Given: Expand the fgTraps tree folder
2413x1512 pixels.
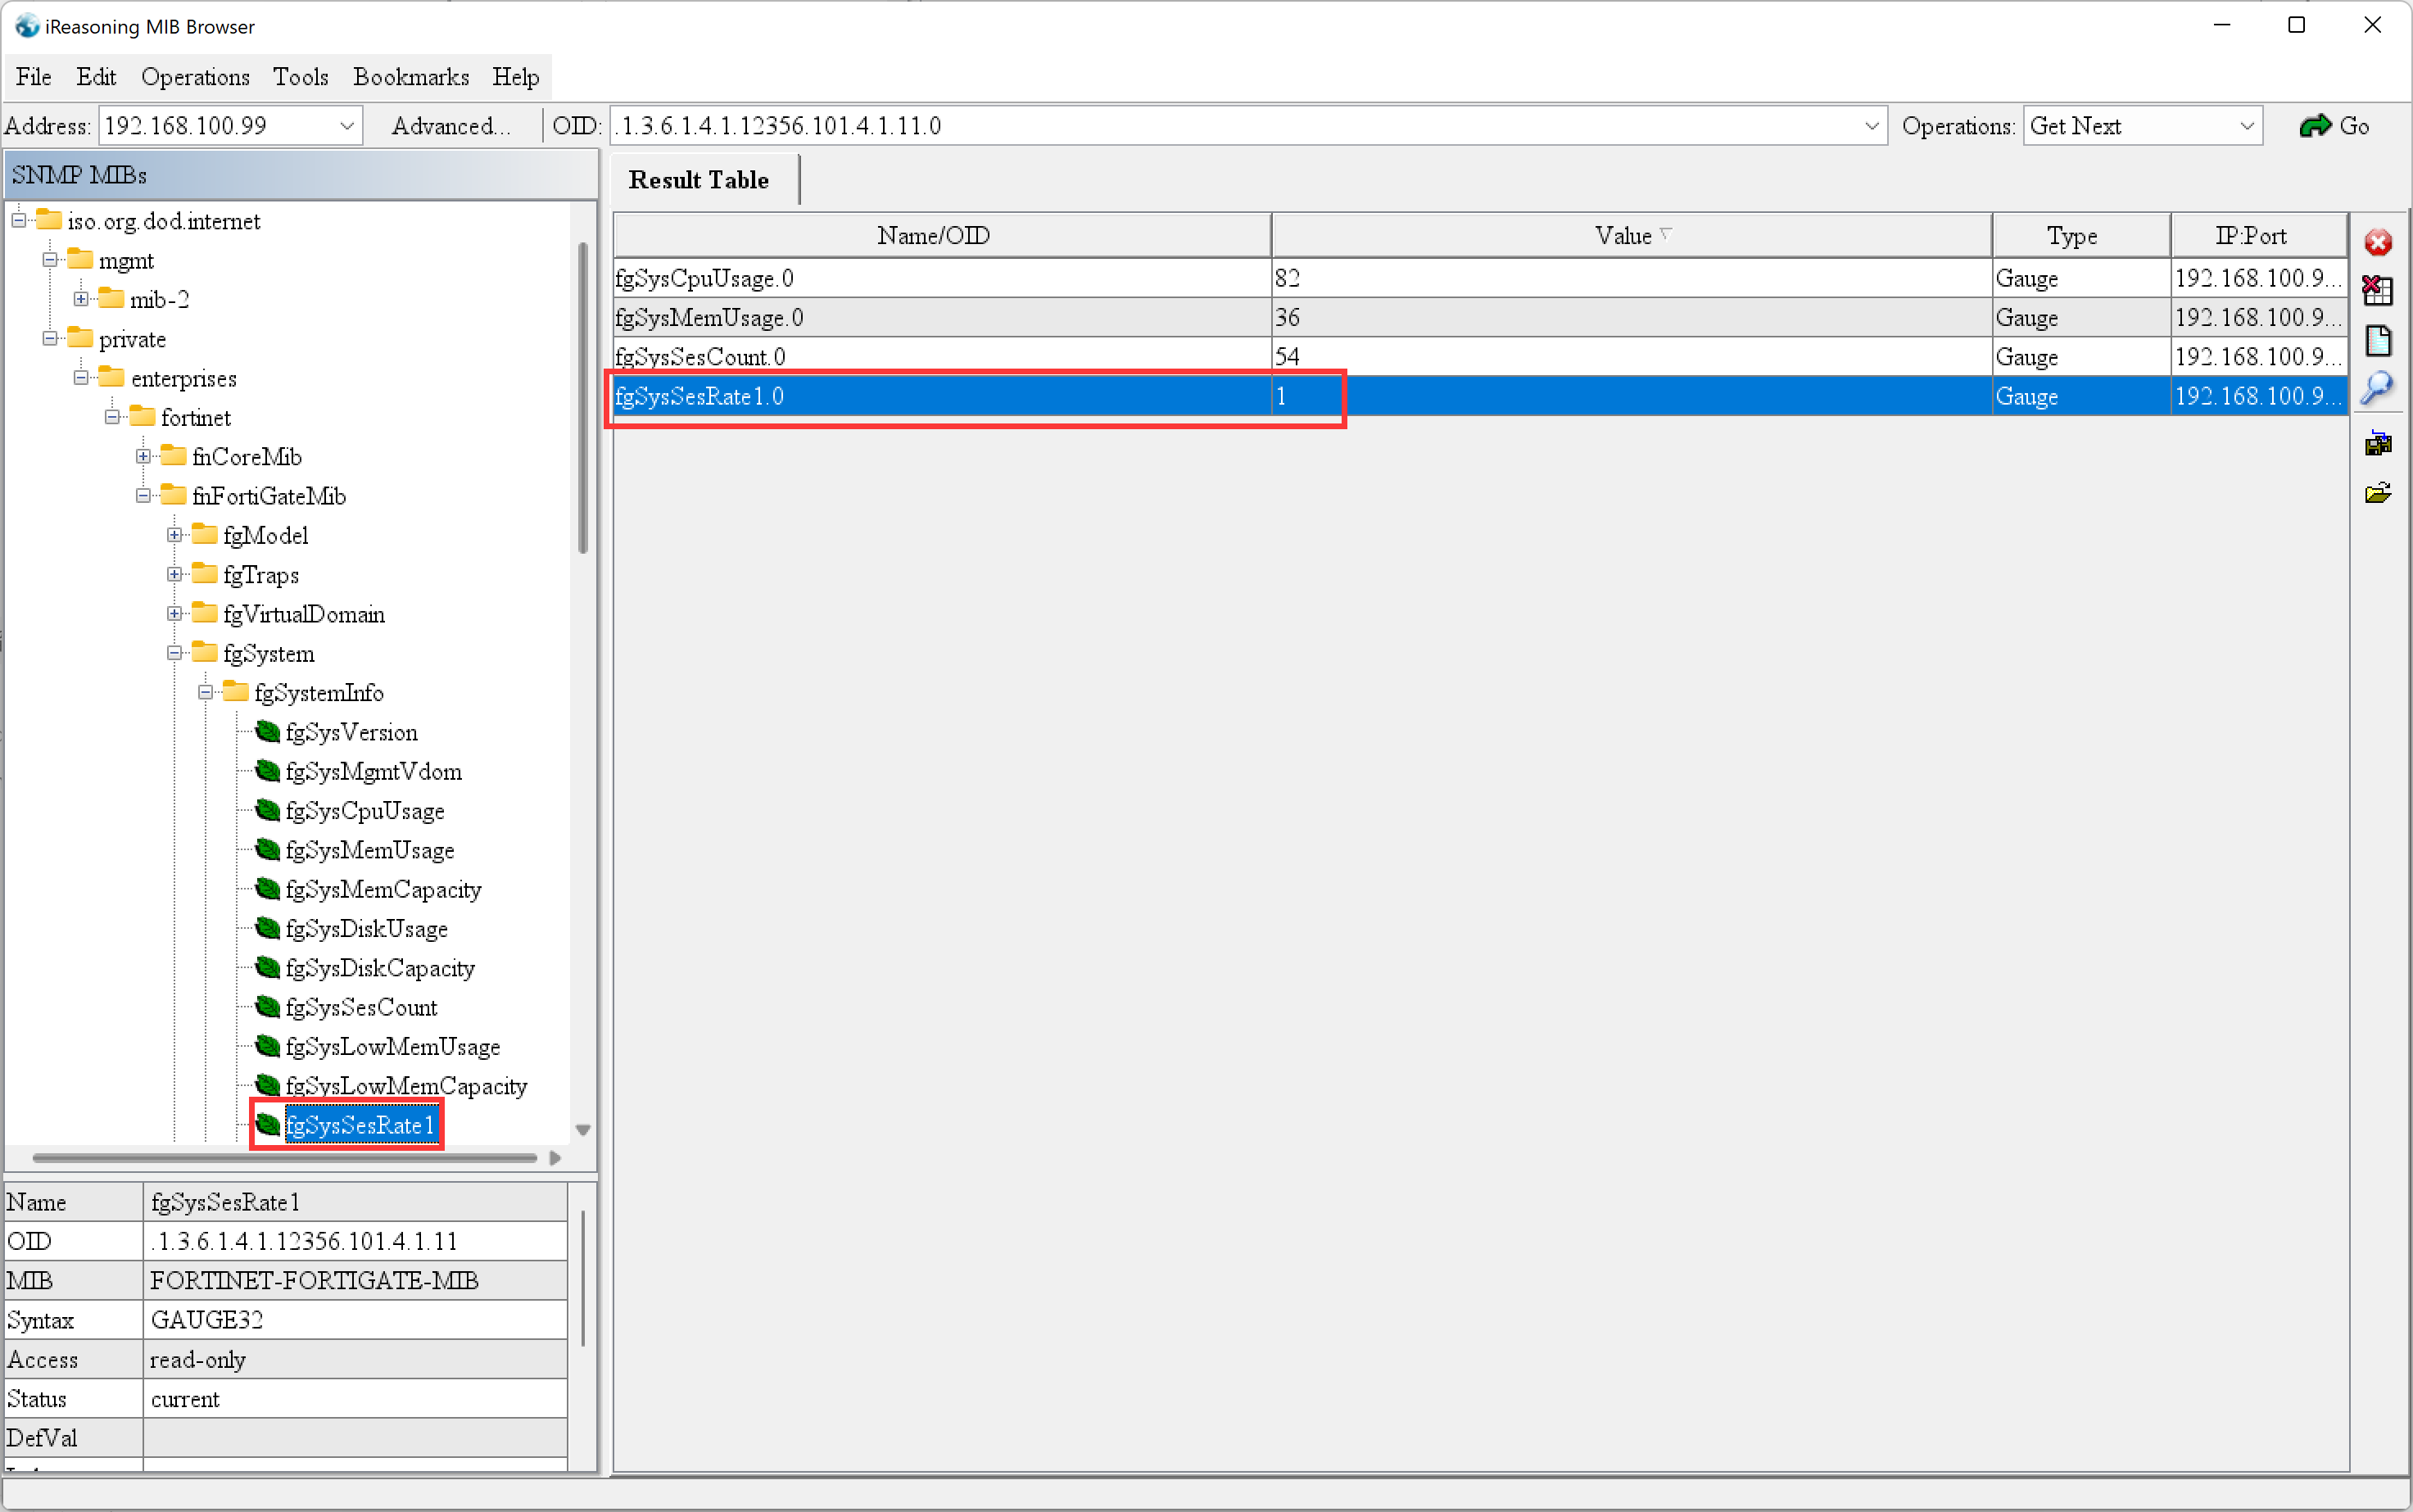Looking at the screenshot, I should tap(174, 575).
